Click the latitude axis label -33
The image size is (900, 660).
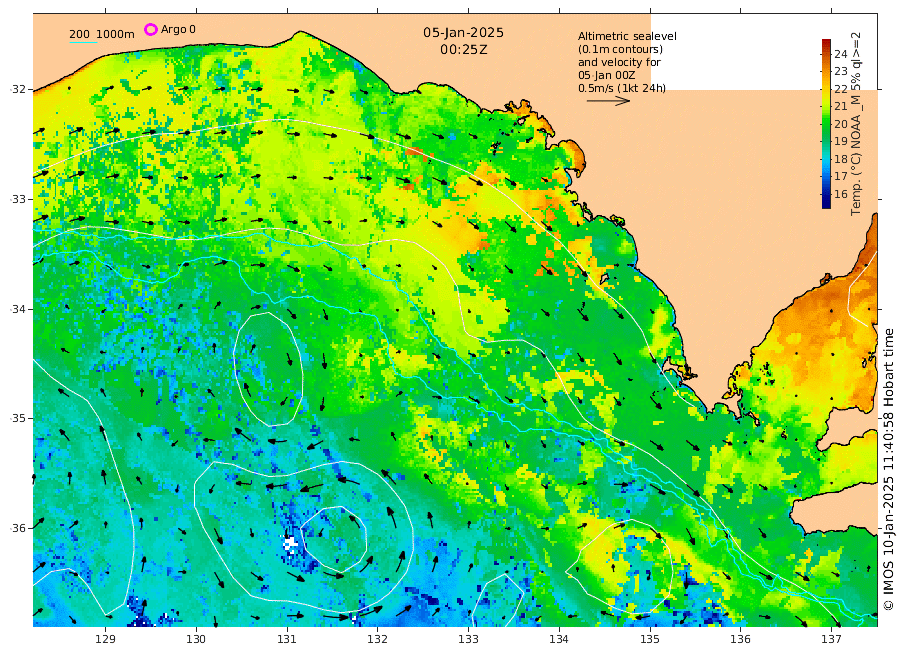click(18, 199)
